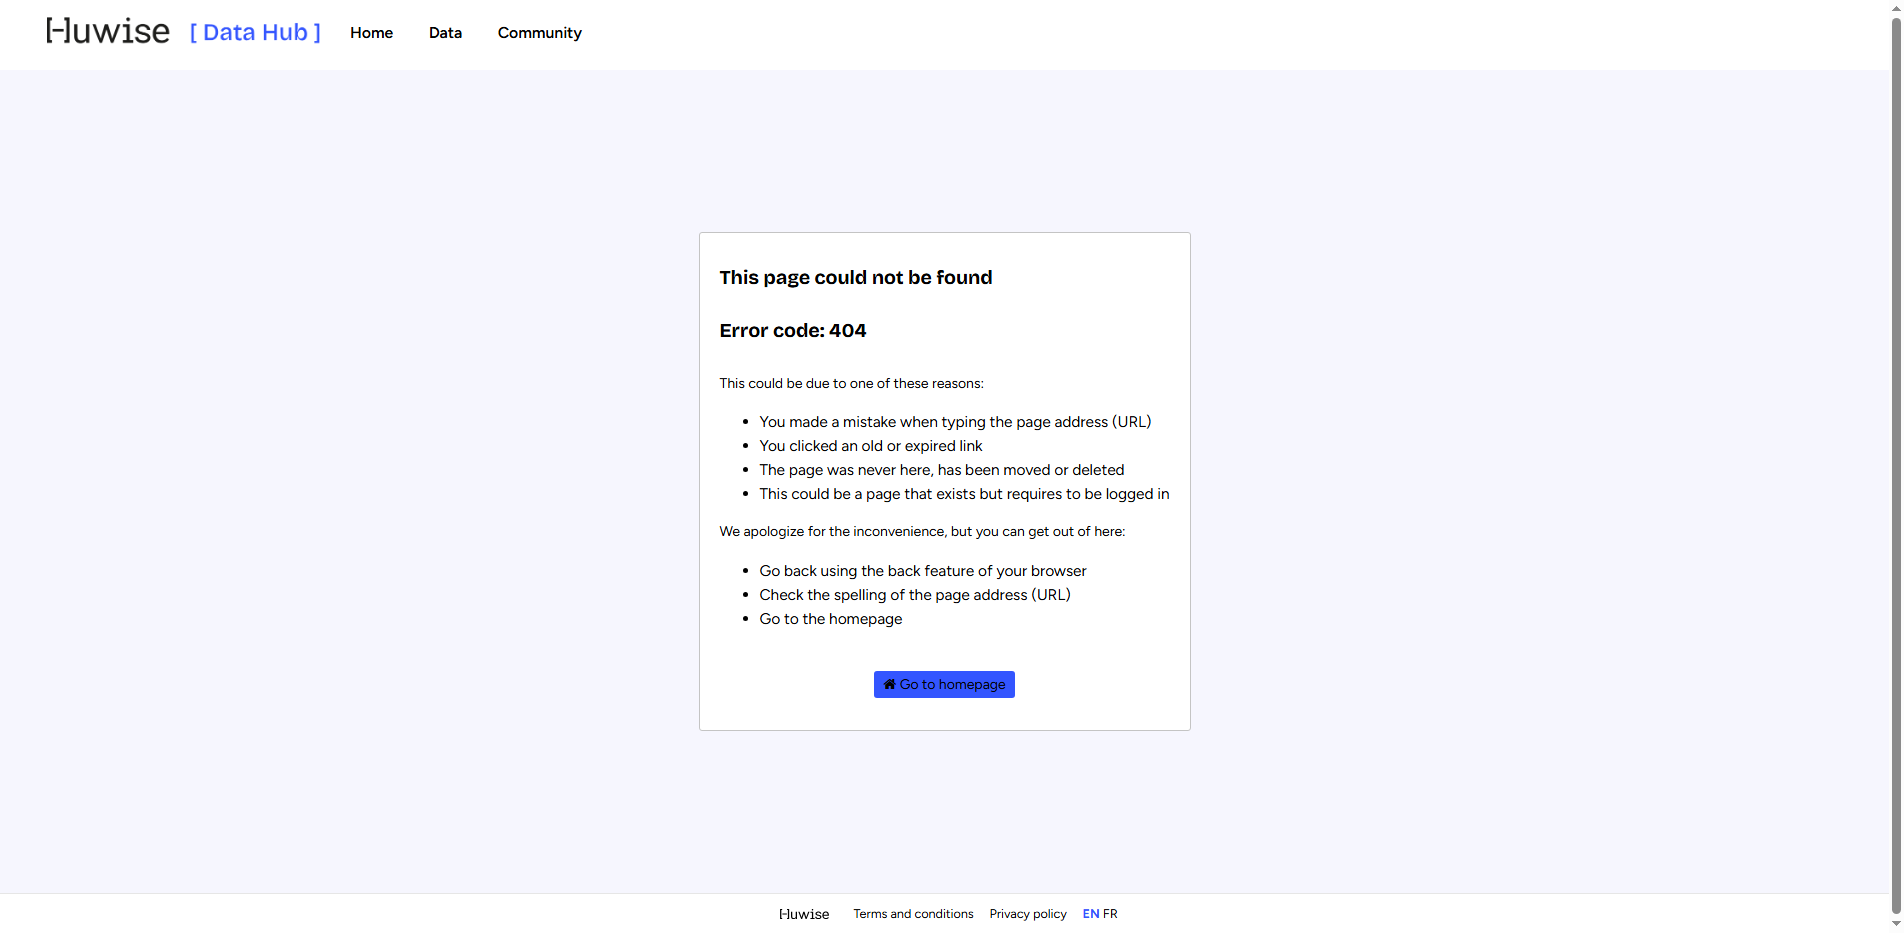This screenshot has width=1904, height=933.
Task: Open Data Hub from the header
Action: 254,32
